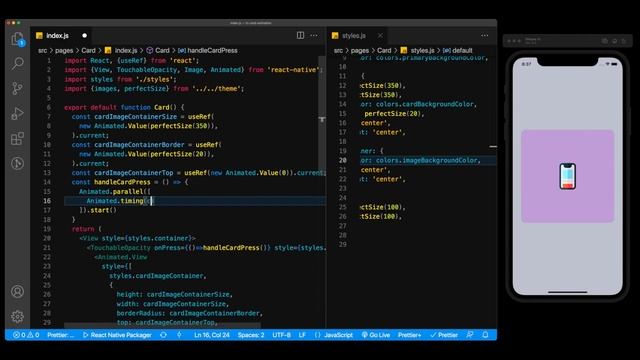Click the Split Editor Right icon

[x=300, y=36]
